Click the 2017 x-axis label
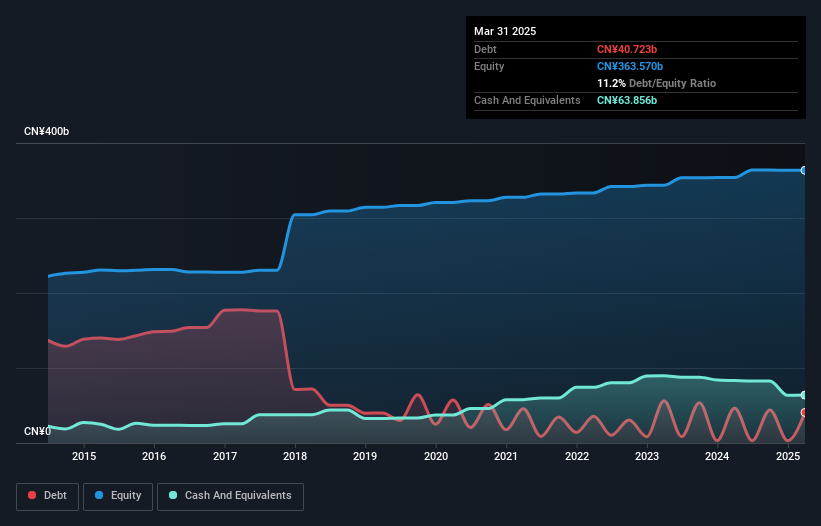This screenshot has height=526, width=821. (x=225, y=456)
